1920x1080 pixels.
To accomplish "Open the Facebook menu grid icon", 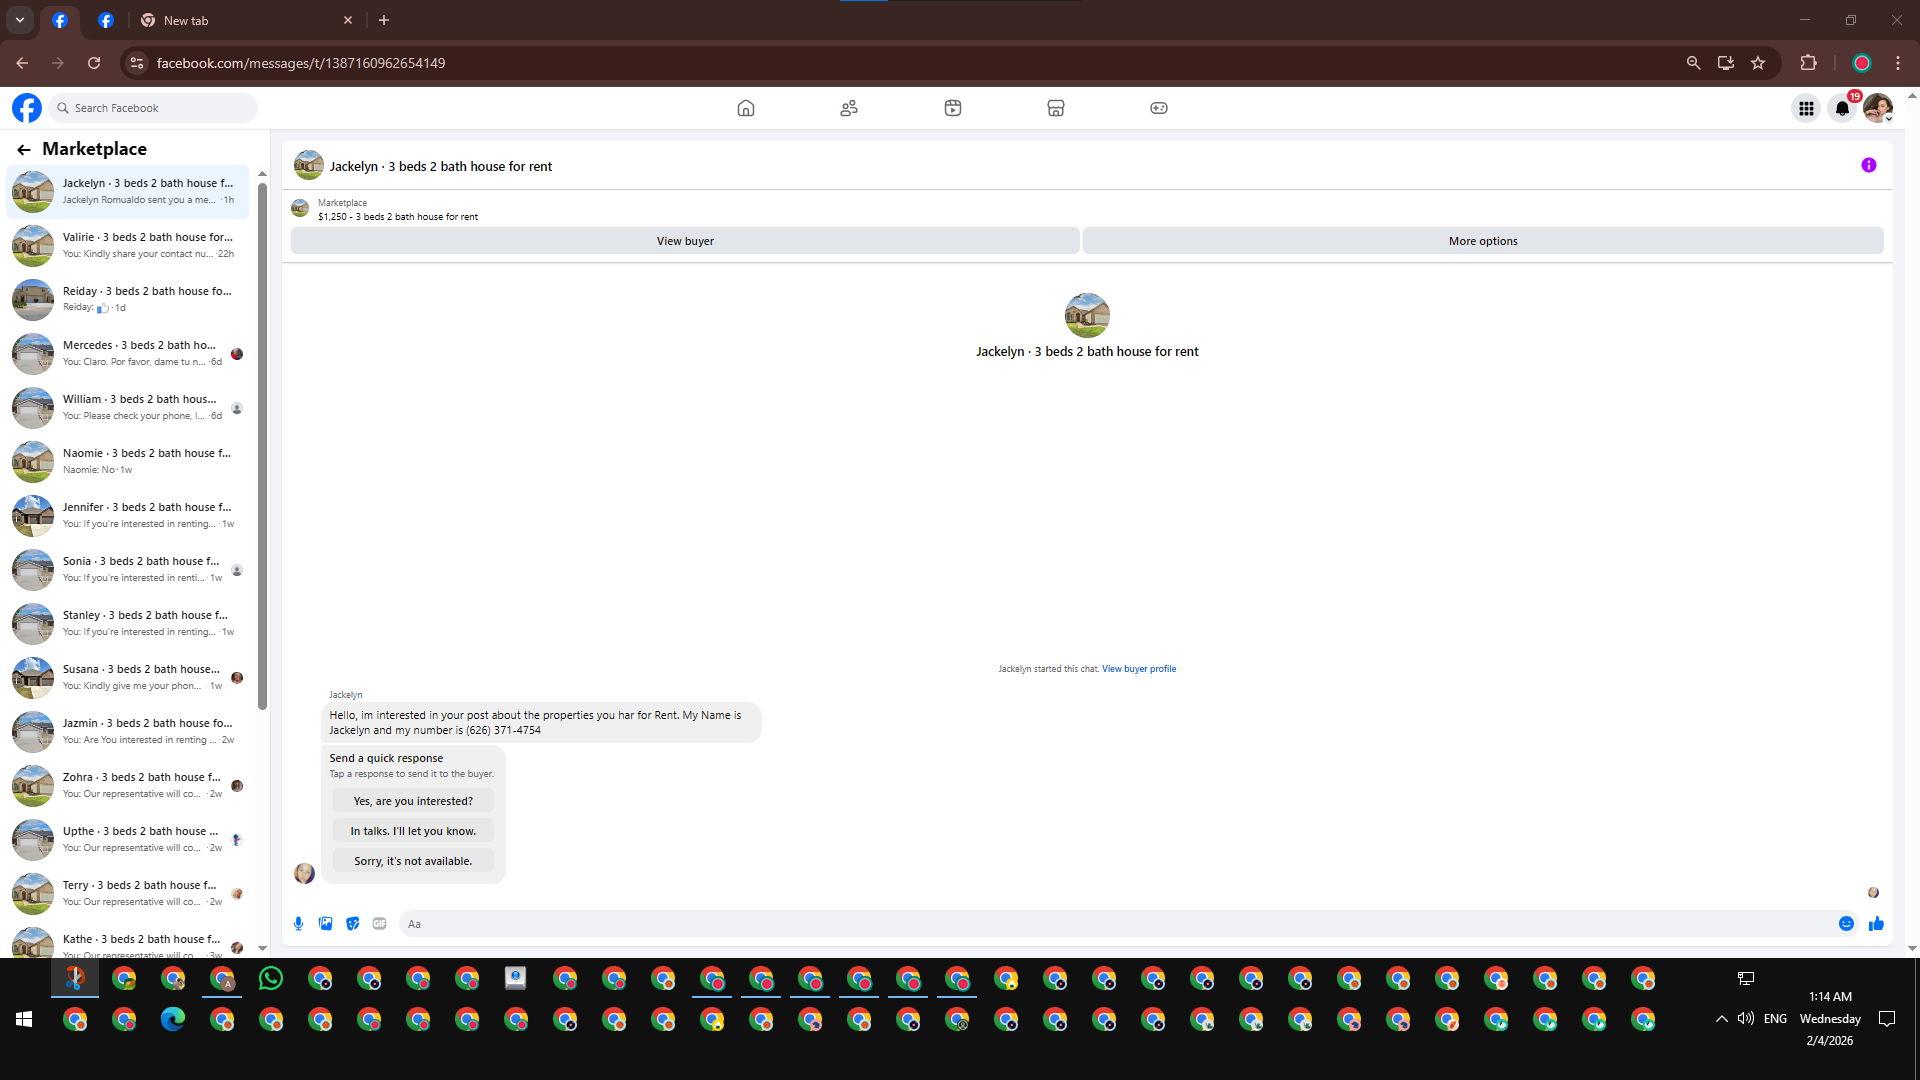I will [1806, 108].
